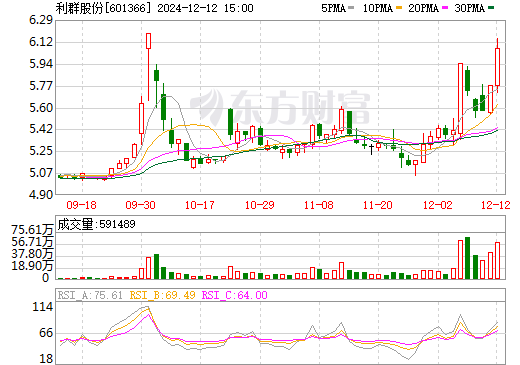The image size is (520, 365).
Task: Click the 5PMA gray legend swatch
Action: click(351, 8)
